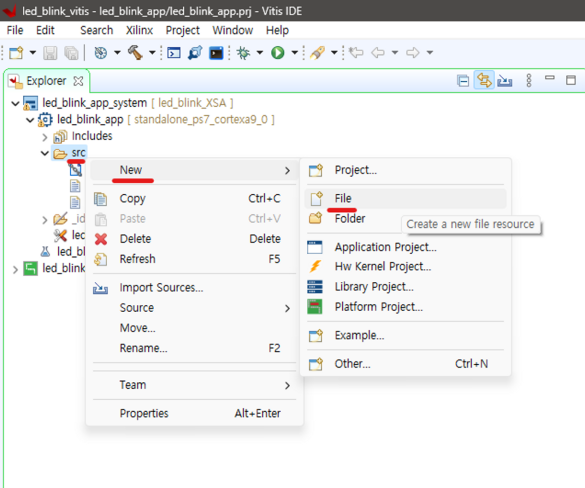Choose Rename... in the context menu

(x=194, y=348)
